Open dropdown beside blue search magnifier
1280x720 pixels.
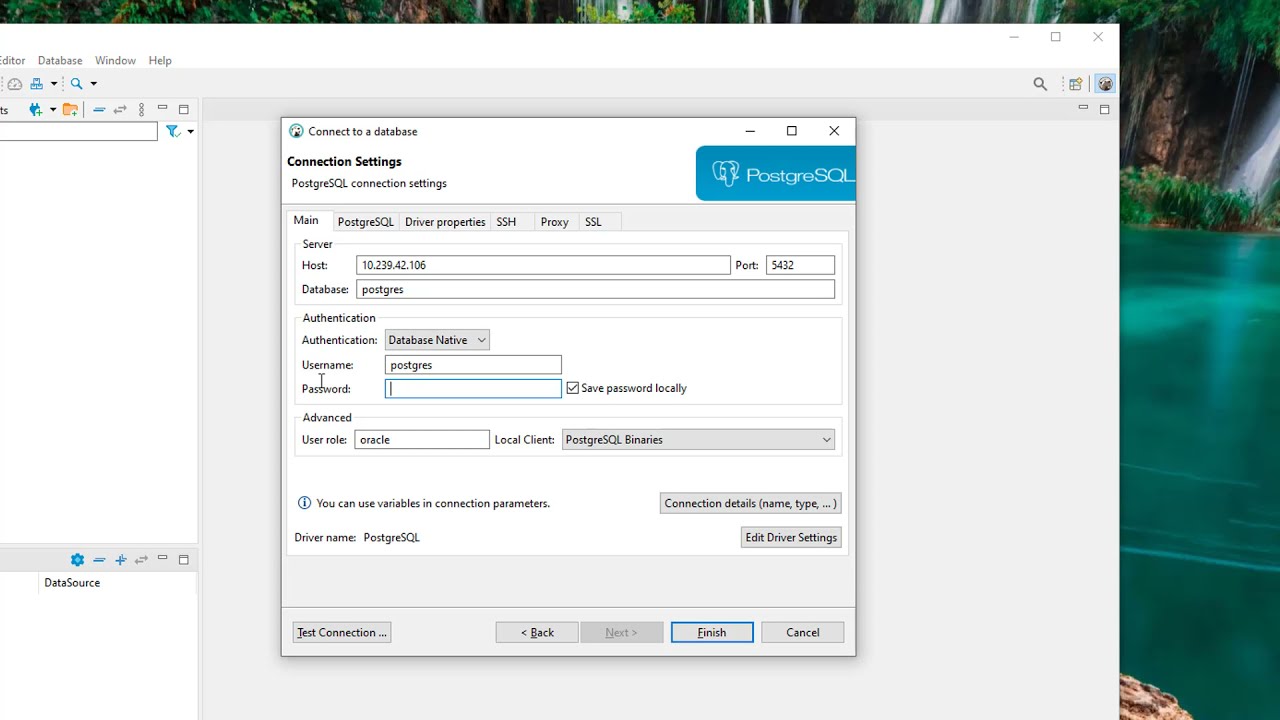coord(94,84)
